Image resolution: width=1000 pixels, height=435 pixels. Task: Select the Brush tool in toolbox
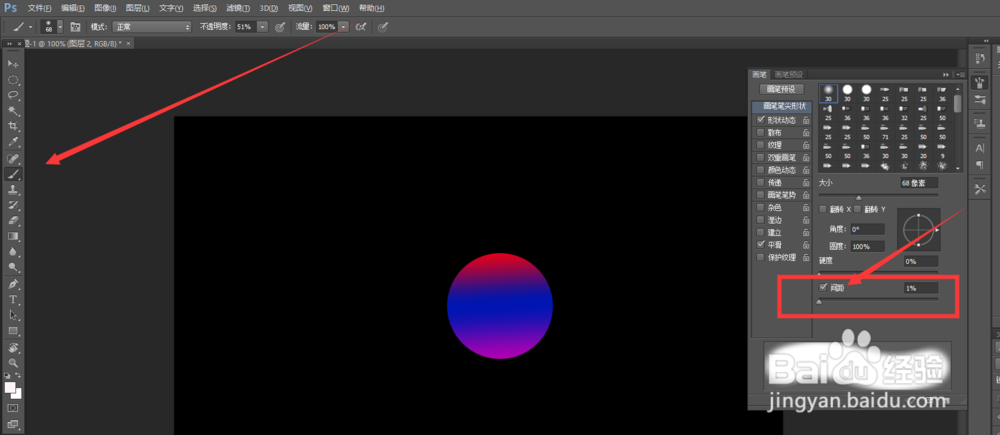(x=13, y=173)
